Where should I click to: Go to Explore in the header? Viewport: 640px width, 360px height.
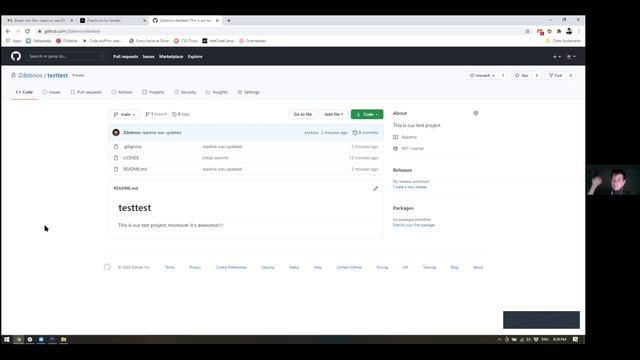coord(195,57)
